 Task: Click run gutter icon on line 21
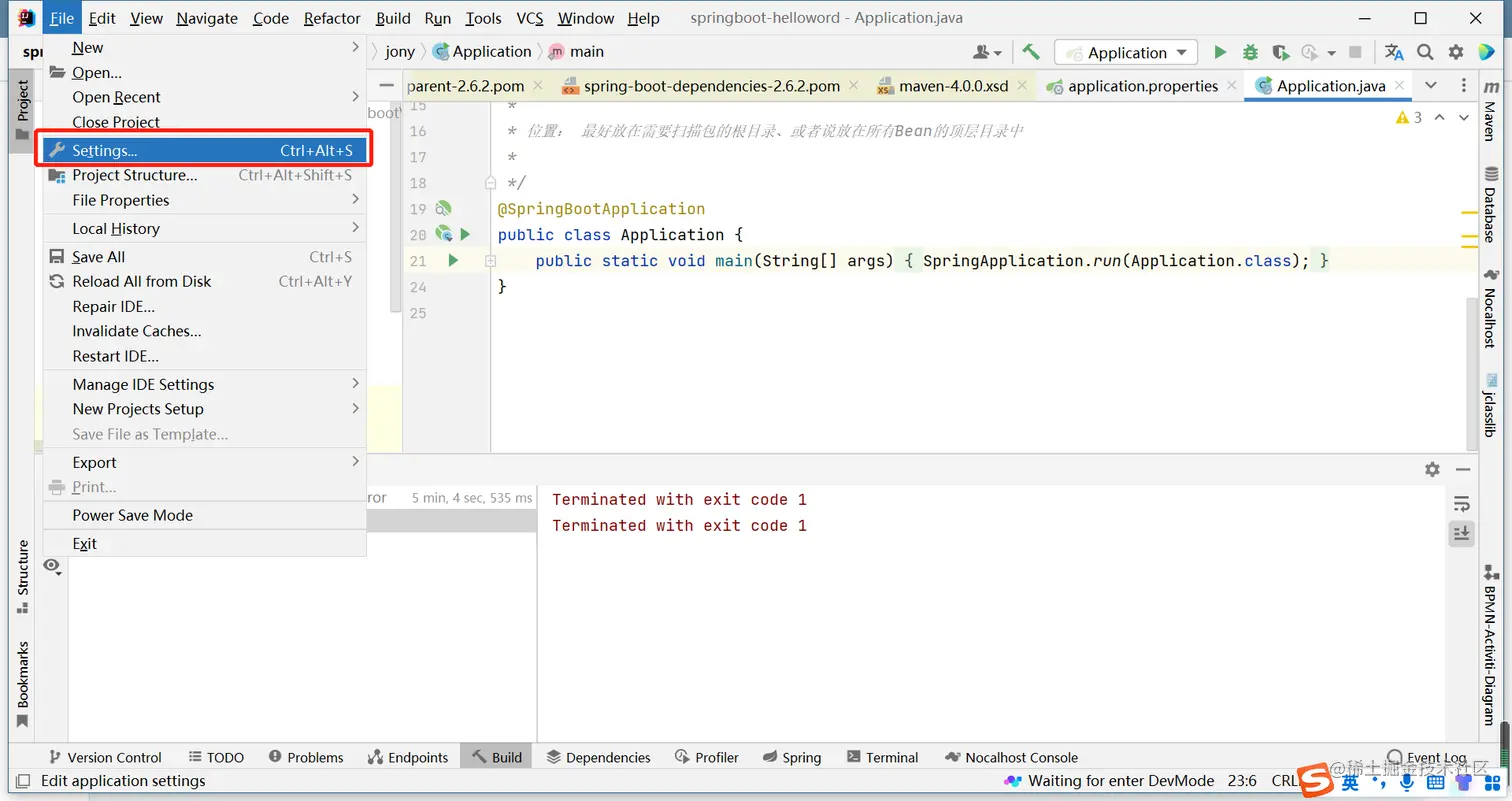tap(453, 261)
